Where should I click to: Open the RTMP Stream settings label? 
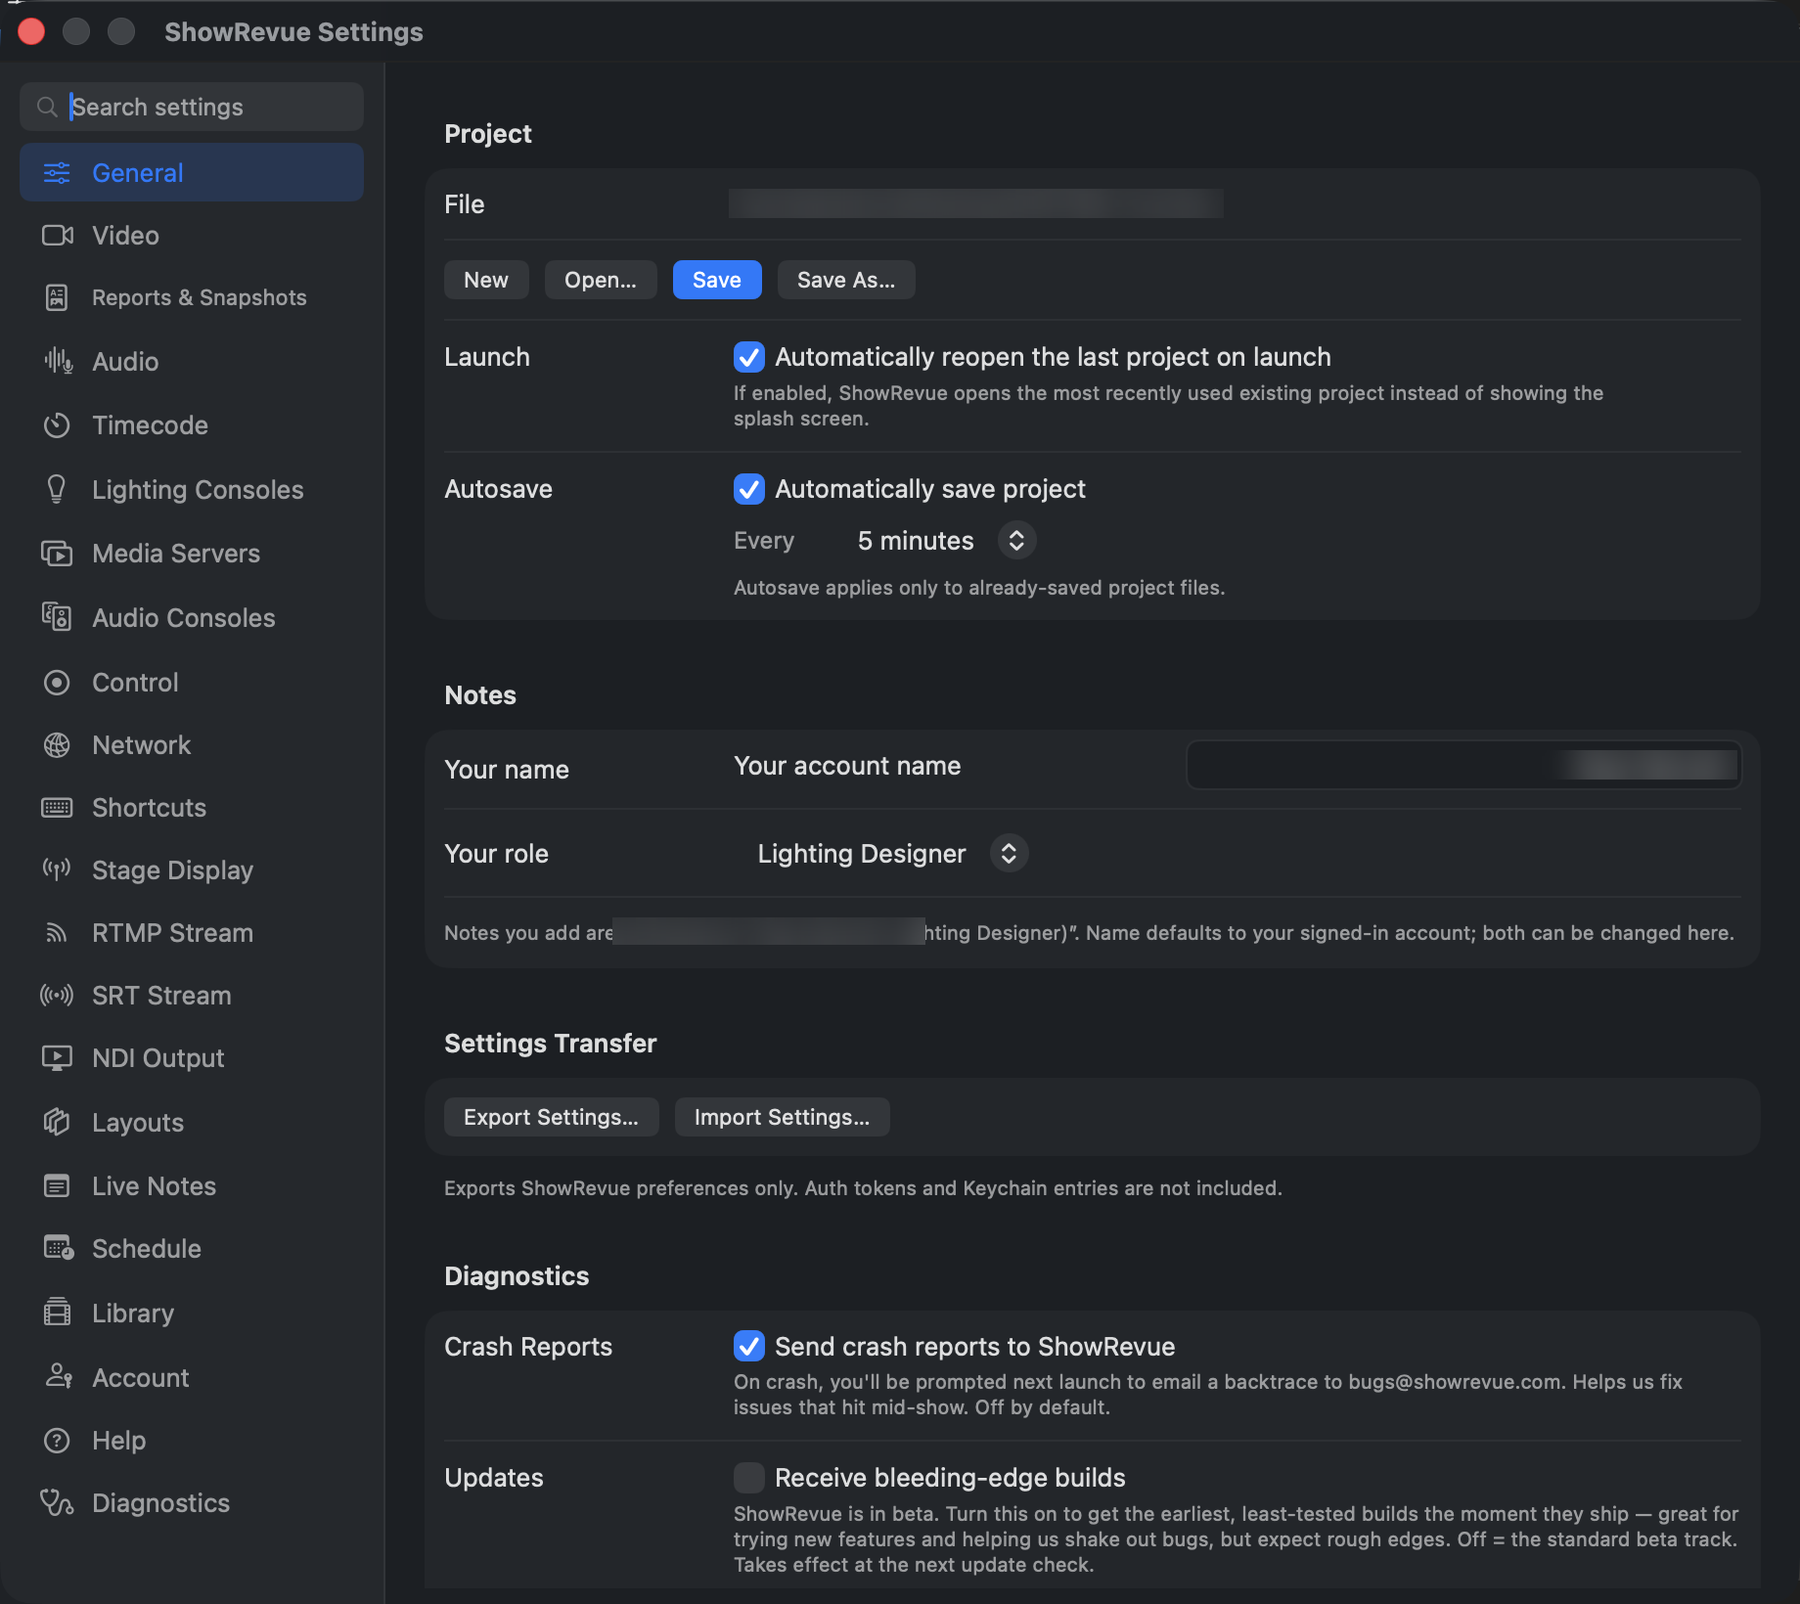coord(173,933)
